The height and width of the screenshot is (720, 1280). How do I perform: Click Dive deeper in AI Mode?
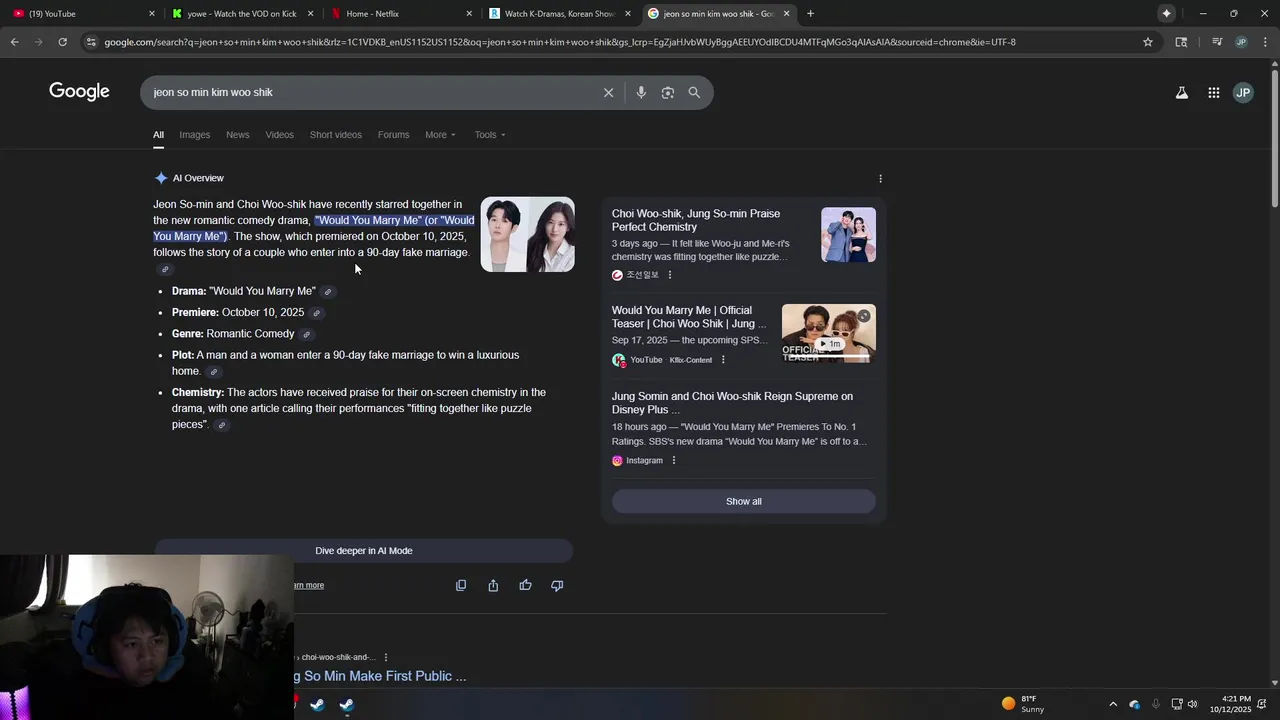[x=364, y=550]
